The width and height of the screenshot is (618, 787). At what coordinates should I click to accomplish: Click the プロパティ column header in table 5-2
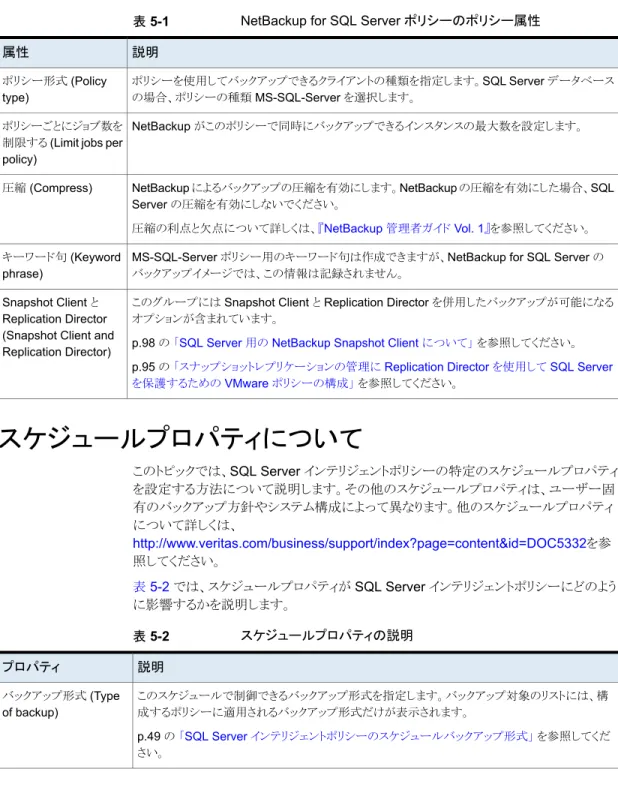[x=66, y=668]
